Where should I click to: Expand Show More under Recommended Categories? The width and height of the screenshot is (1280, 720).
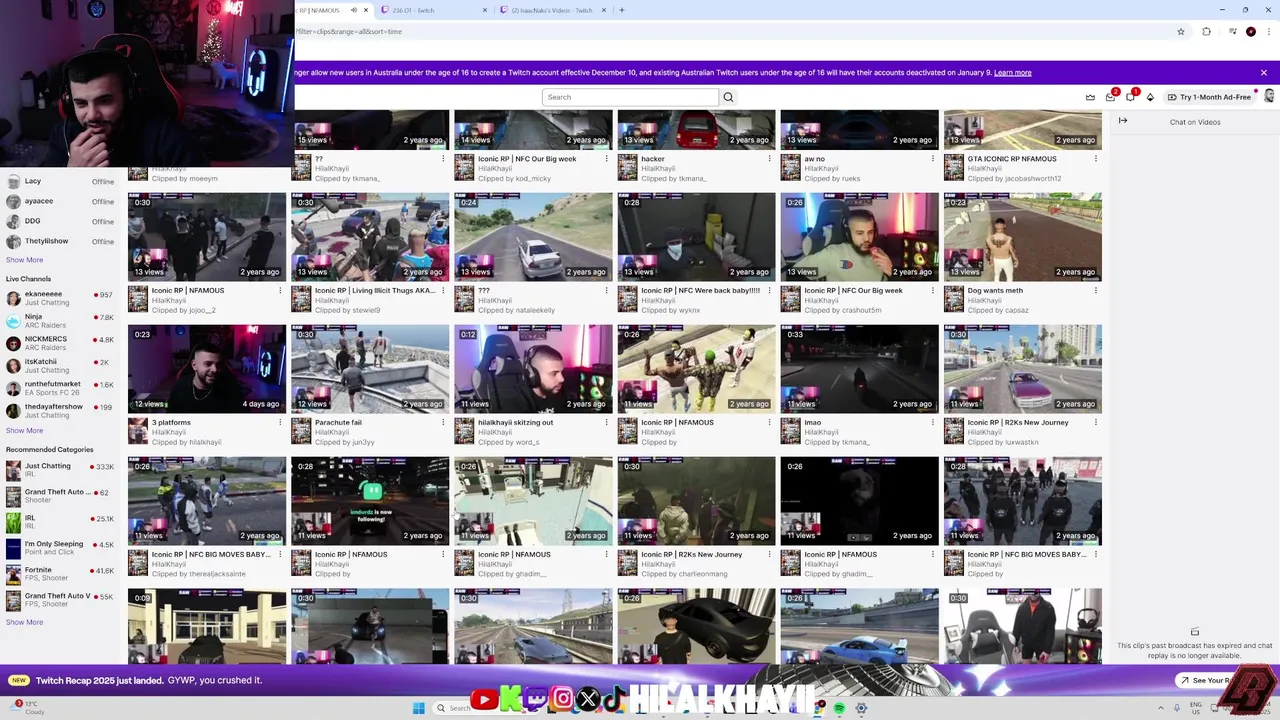pos(24,622)
